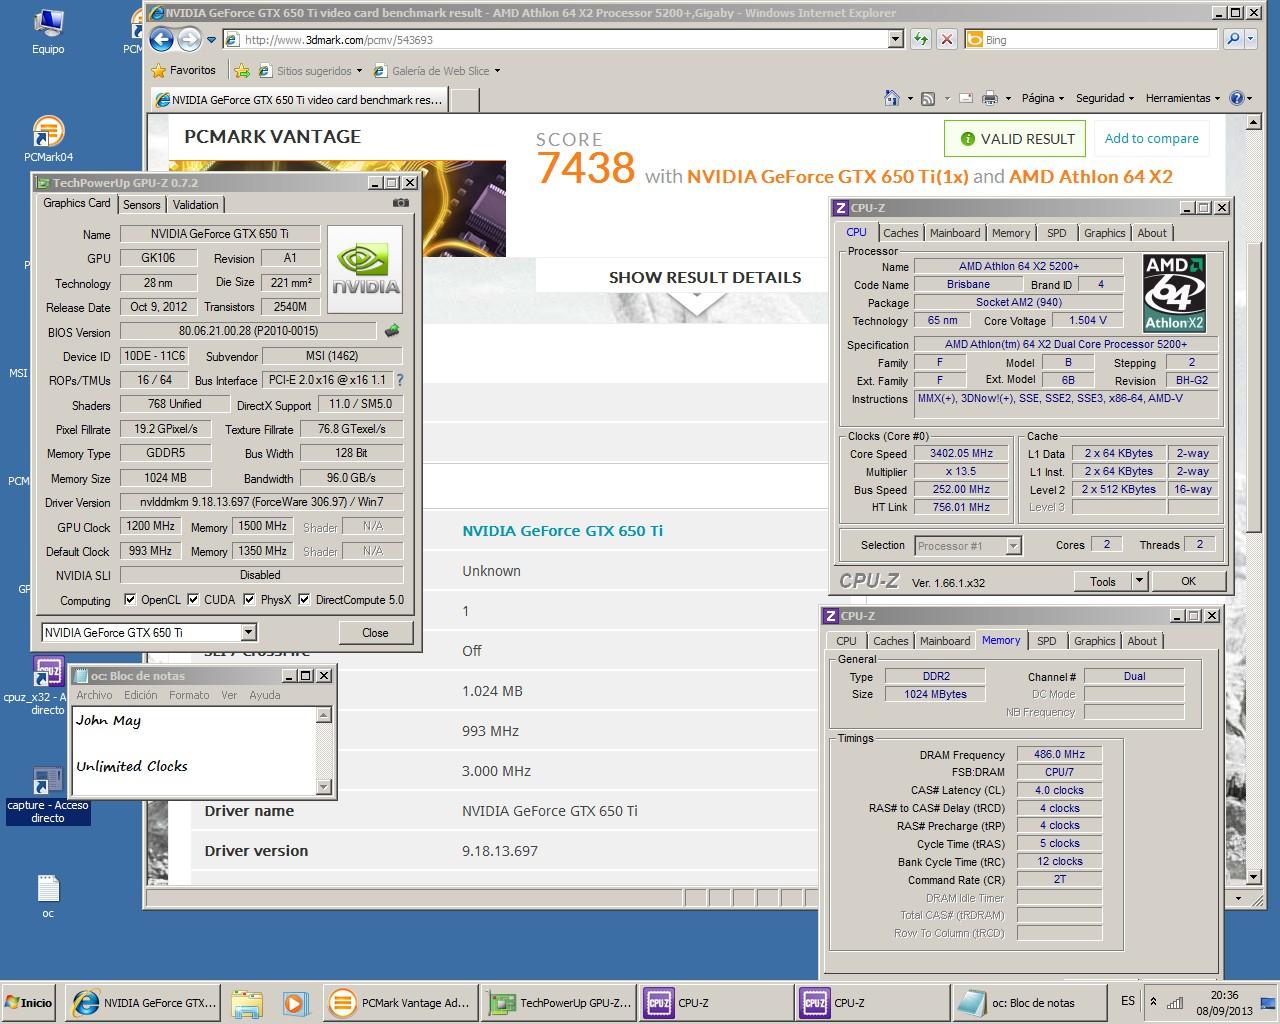Open address bar URL dropdown arrow
This screenshot has width=1280, height=1024.
[896, 39]
